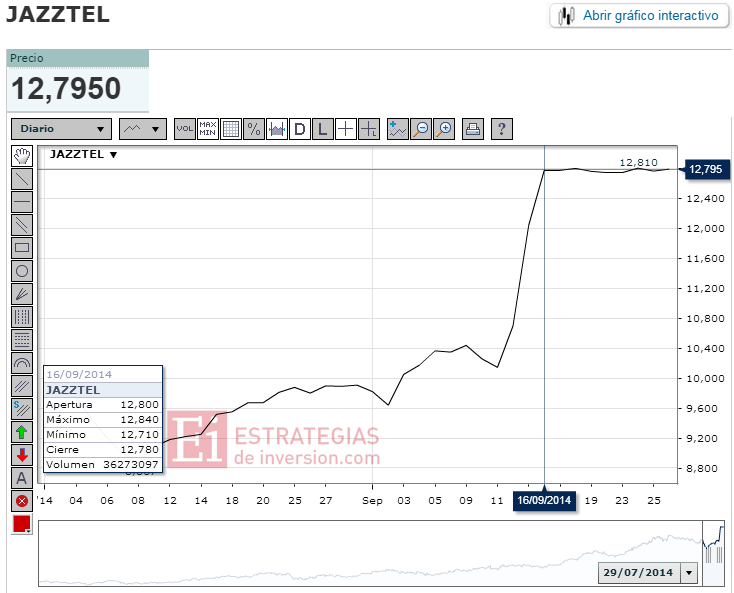
Task: Select the fan lines tool
Action: point(22,294)
